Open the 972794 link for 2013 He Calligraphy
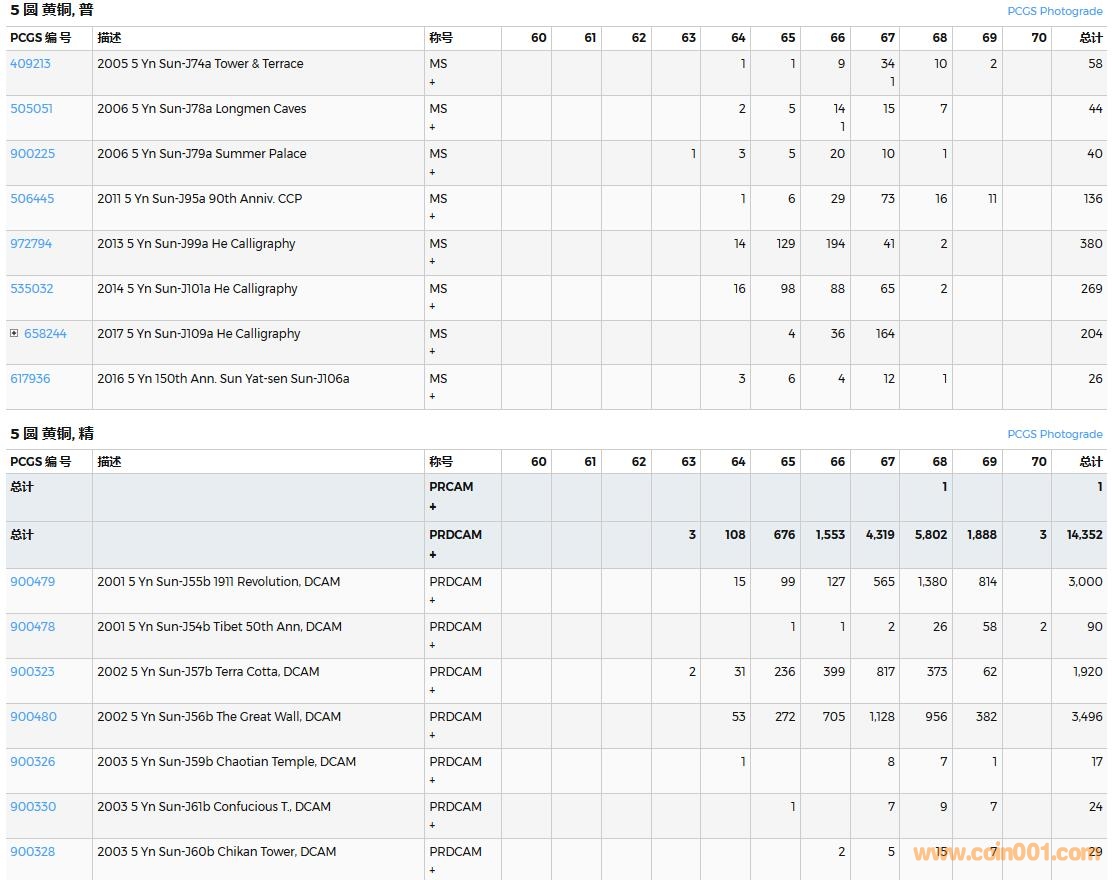The width and height of the screenshot is (1113, 880). click(x=31, y=244)
